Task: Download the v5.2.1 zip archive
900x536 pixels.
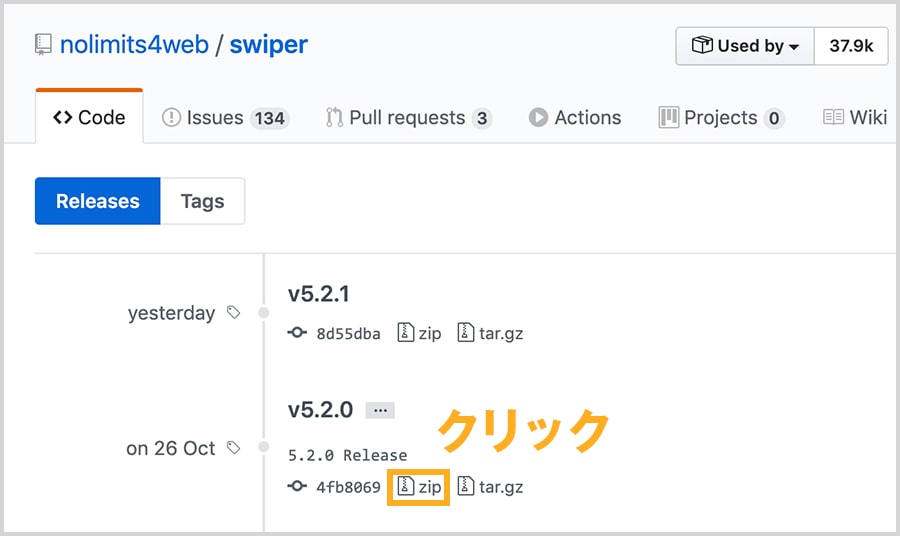Action: 419,333
